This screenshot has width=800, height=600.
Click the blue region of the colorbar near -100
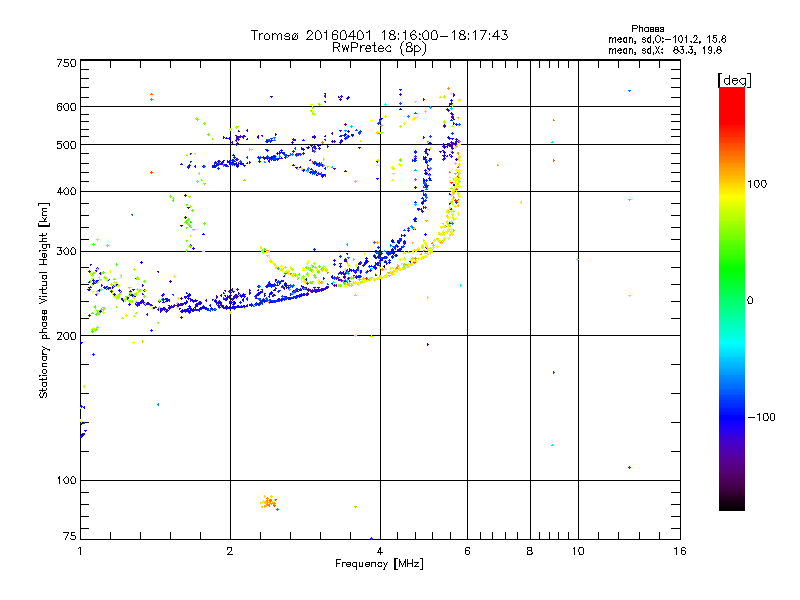click(x=732, y=417)
